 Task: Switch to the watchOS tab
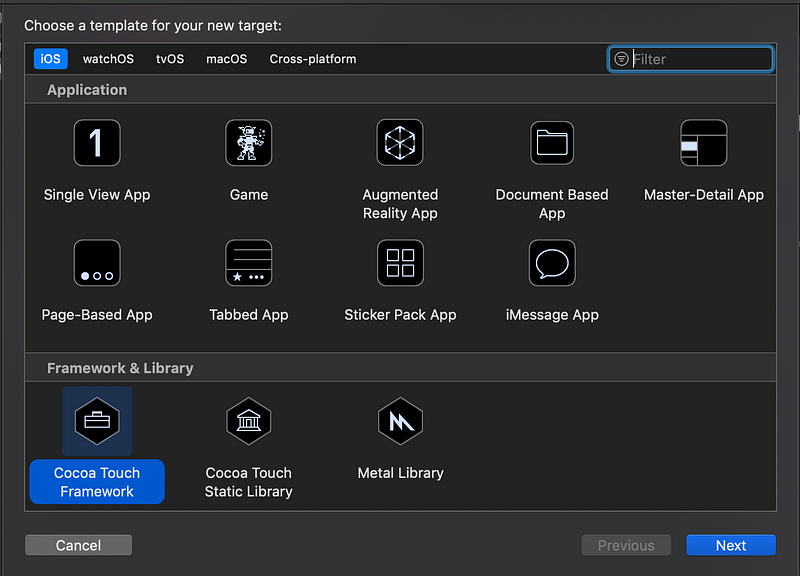[x=108, y=59]
